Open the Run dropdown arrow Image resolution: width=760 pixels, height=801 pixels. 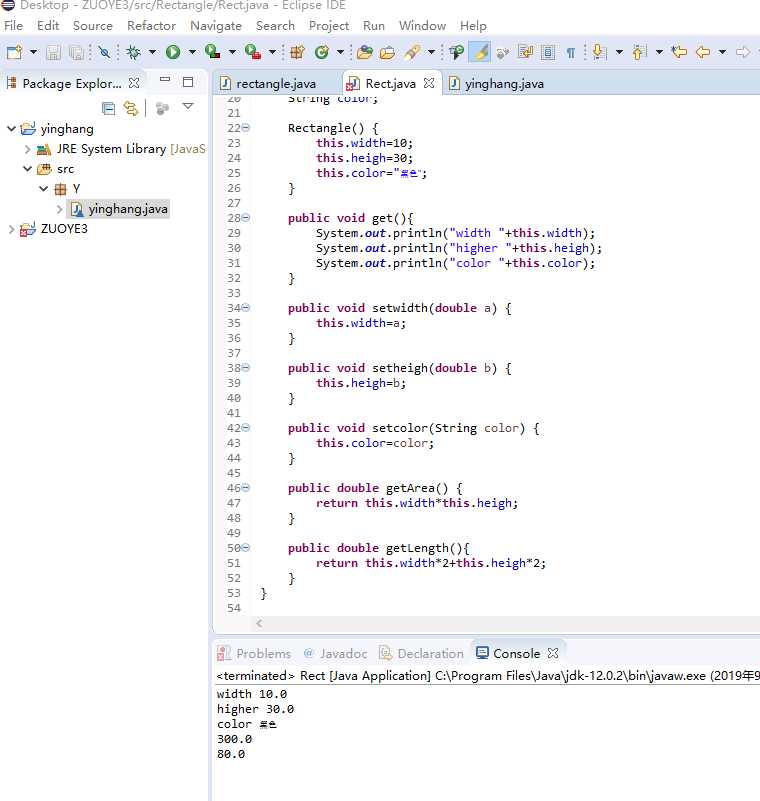coord(192,52)
